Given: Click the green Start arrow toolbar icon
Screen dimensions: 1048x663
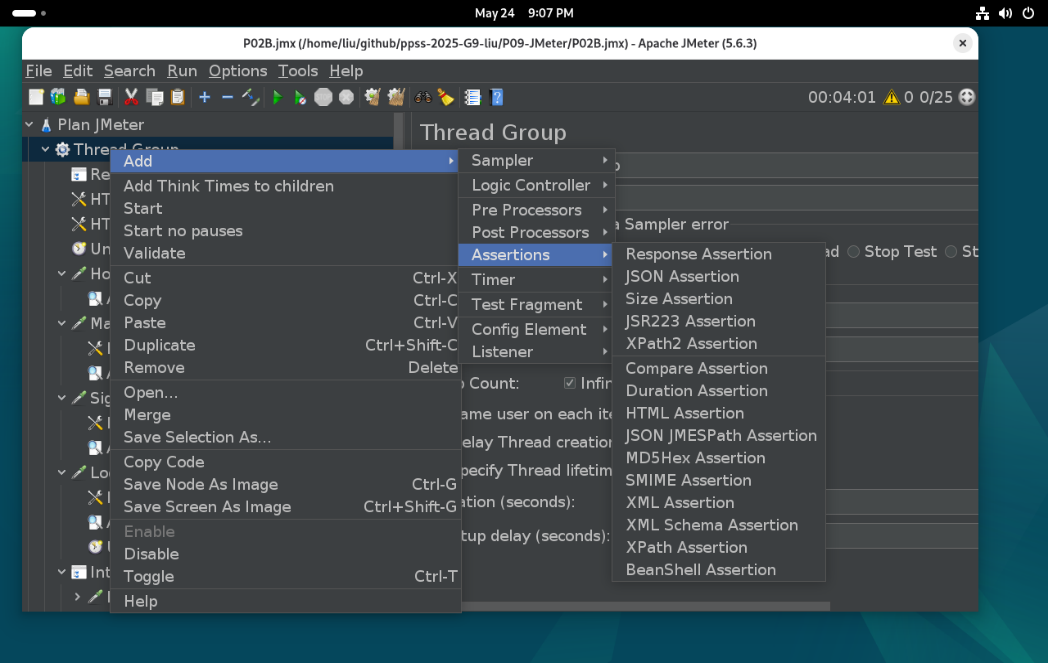Looking at the screenshot, I should [277, 98].
